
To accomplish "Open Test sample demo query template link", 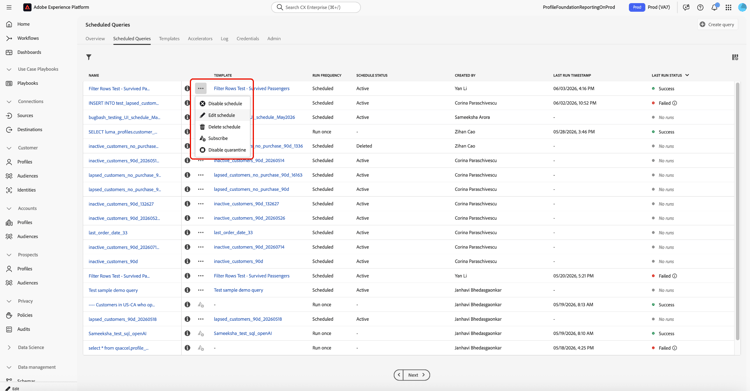I will pyautogui.click(x=238, y=290).
